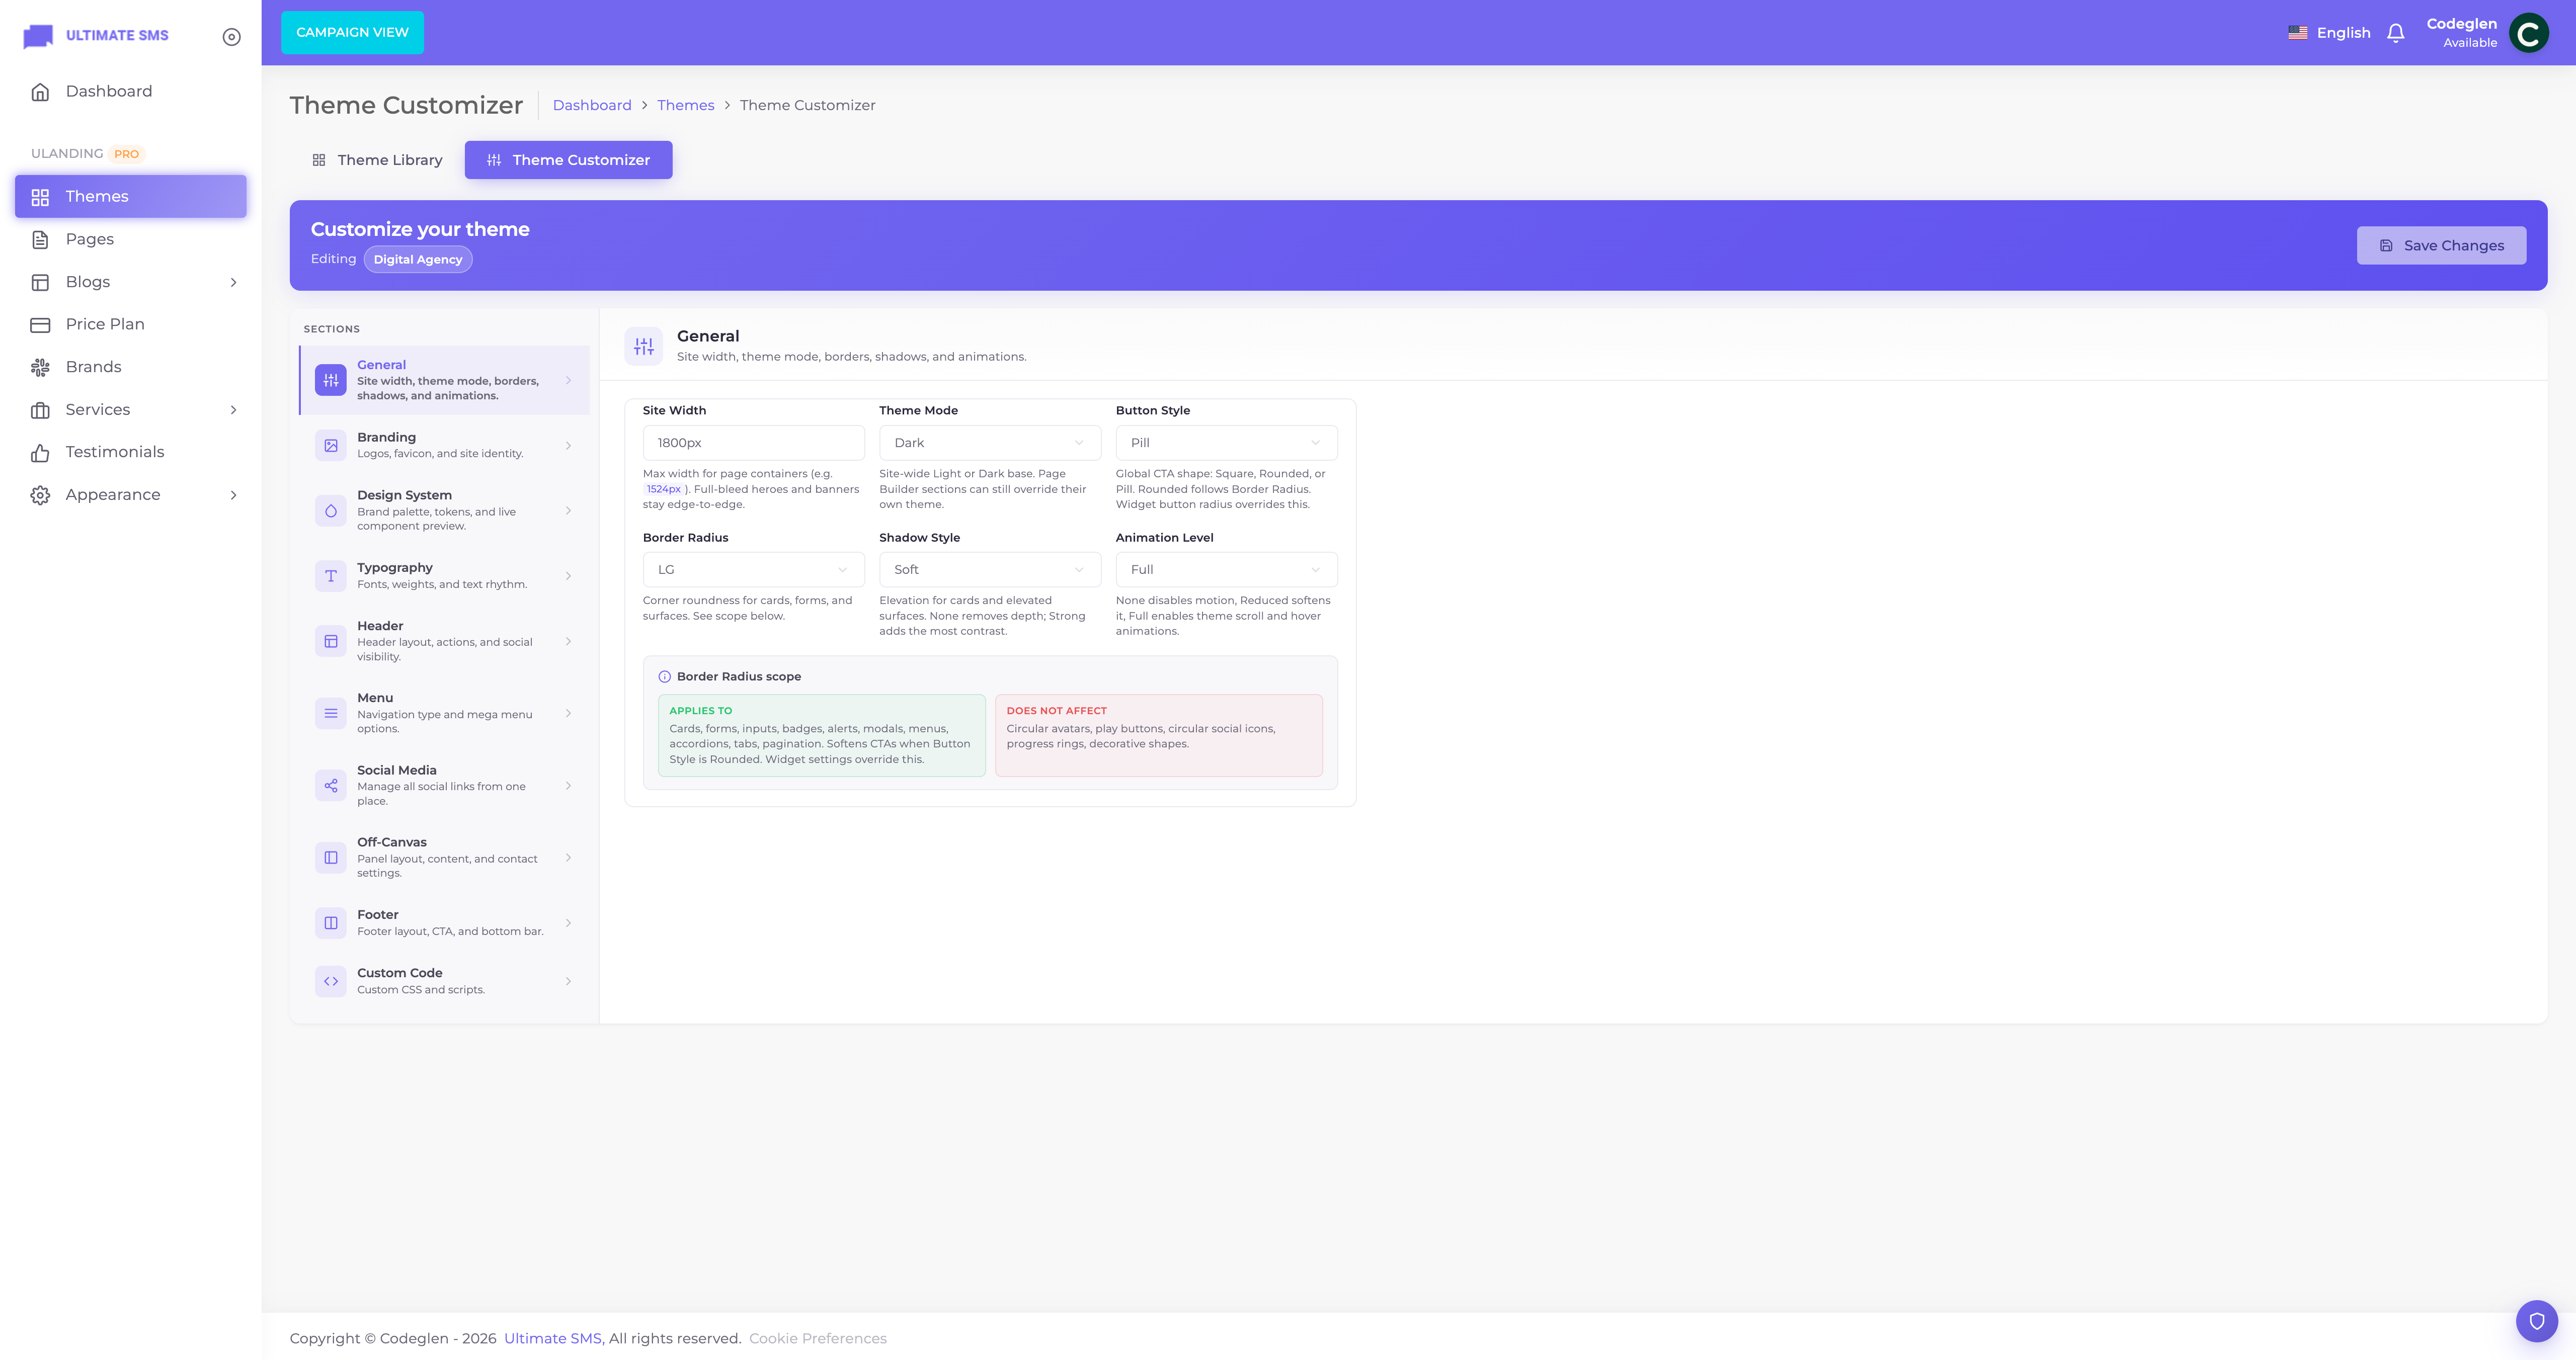Click the Header layout icon
The width and height of the screenshot is (2576, 1360).
(x=331, y=641)
